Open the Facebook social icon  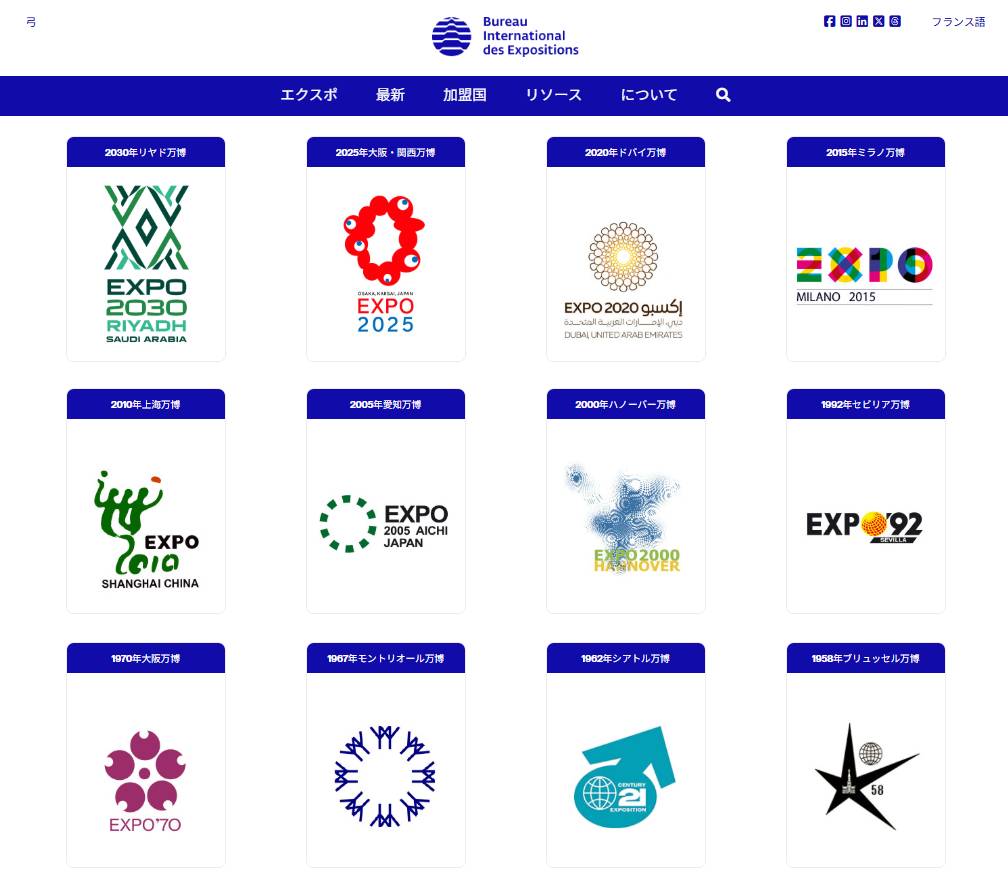click(829, 21)
